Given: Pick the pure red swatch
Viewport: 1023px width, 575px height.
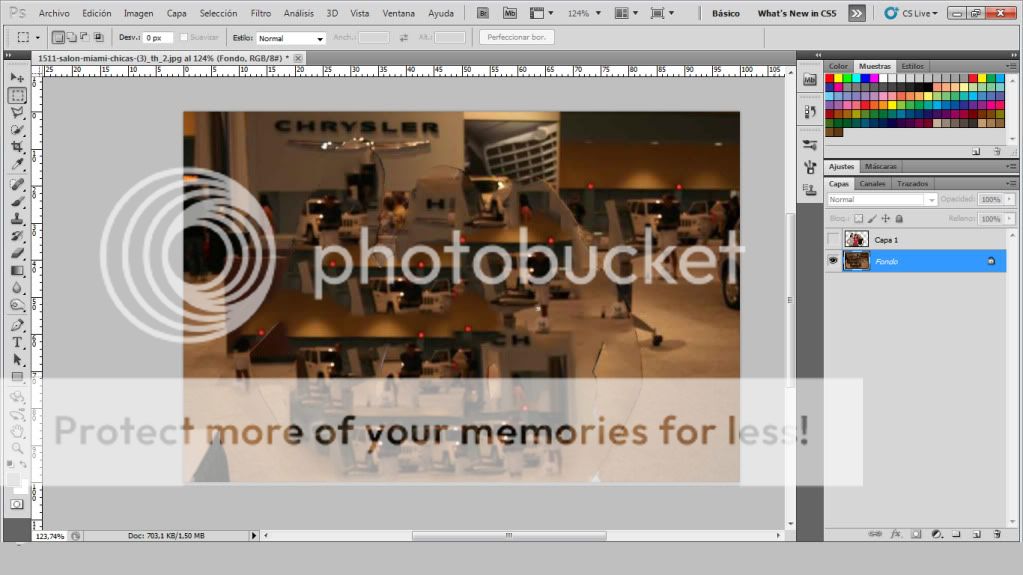Looking at the screenshot, I should [830, 78].
